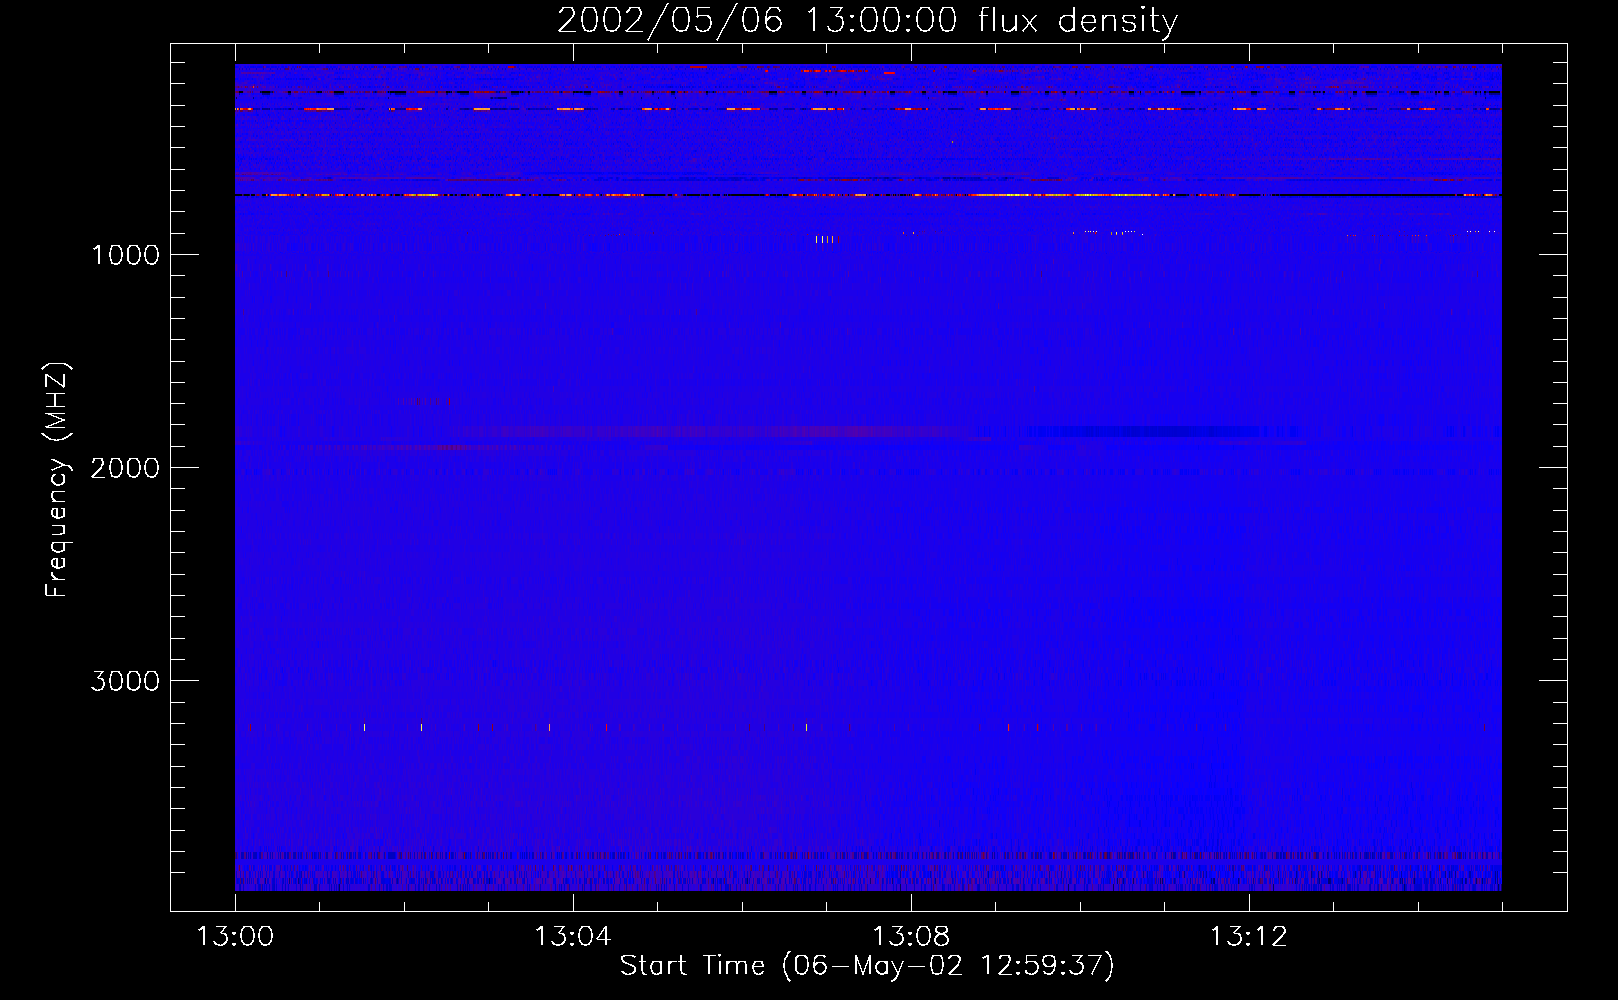Click the plot title '2002/05/06 13:00:00 flux density'
This screenshot has height=1000, width=1618.
pyautogui.click(x=867, y=20)
